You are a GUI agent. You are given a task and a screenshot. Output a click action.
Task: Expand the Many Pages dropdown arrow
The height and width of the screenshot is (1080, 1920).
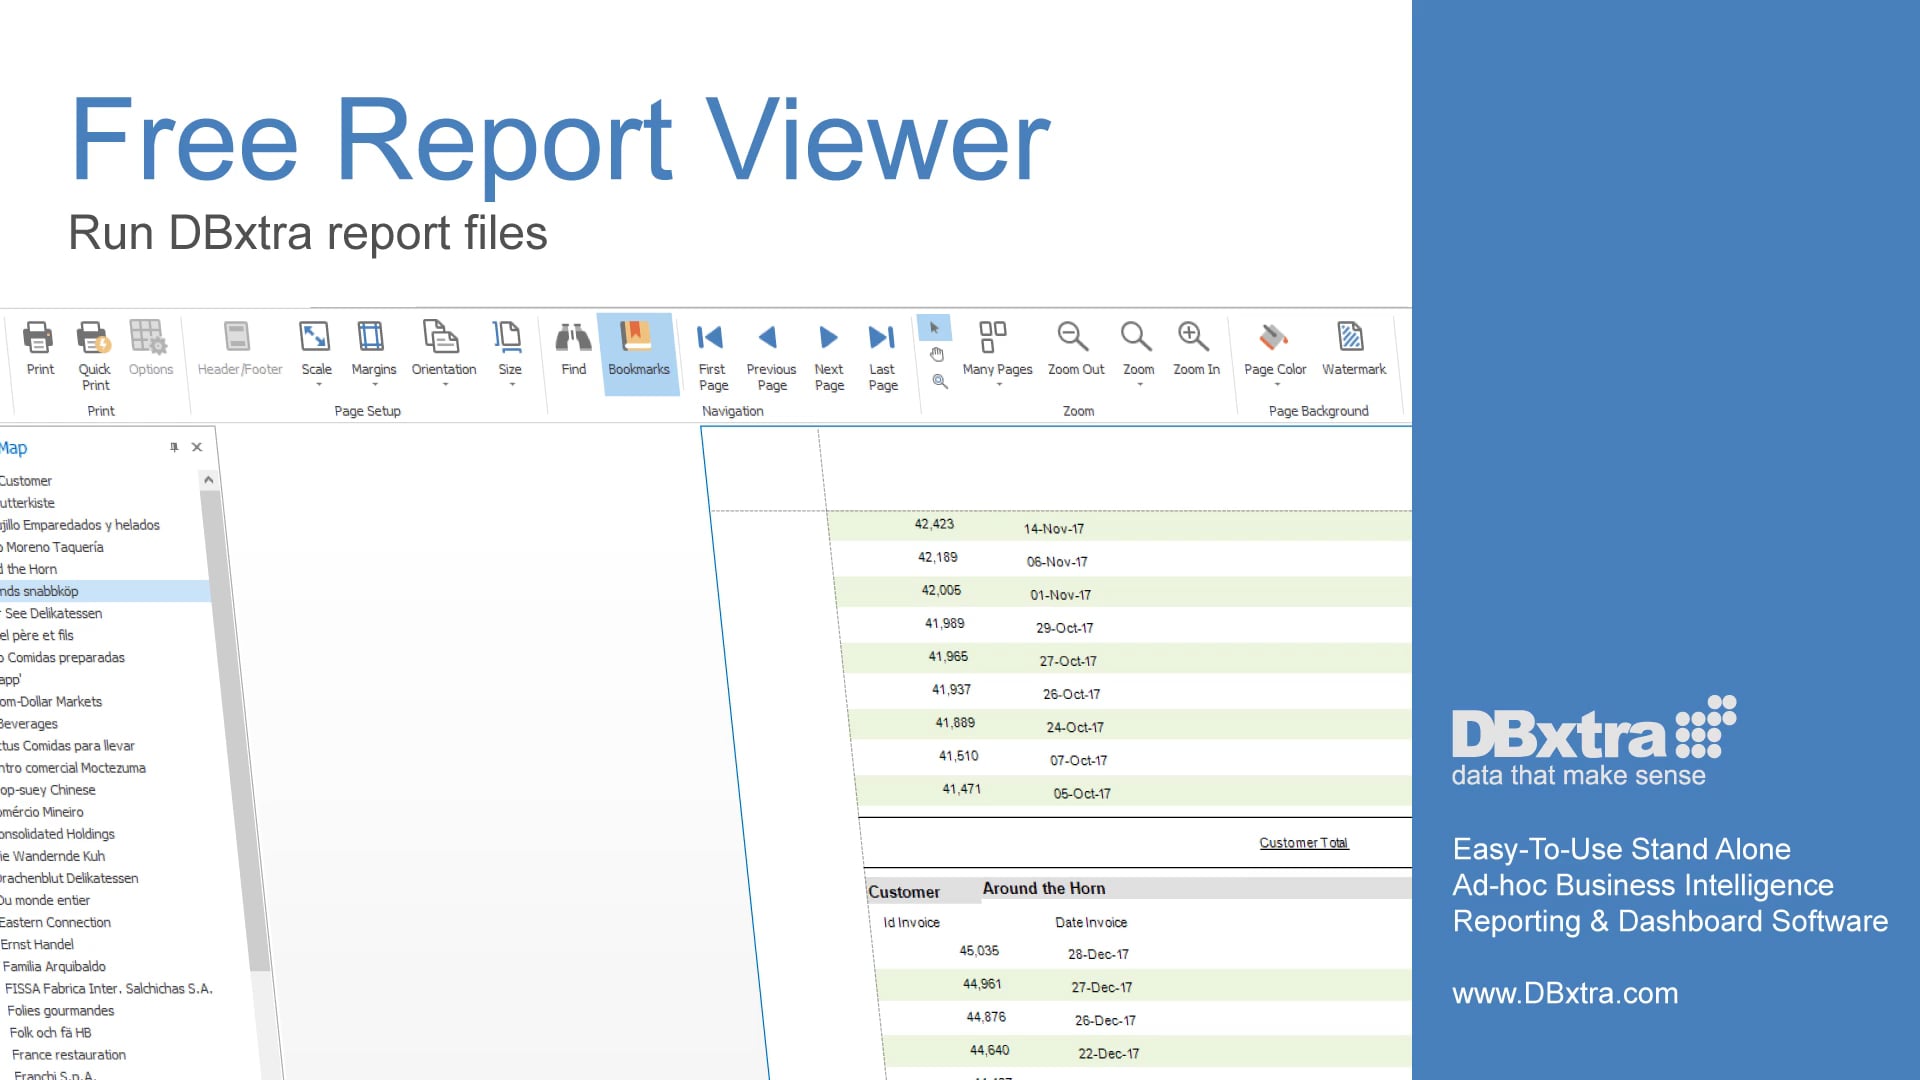[998, 385]
